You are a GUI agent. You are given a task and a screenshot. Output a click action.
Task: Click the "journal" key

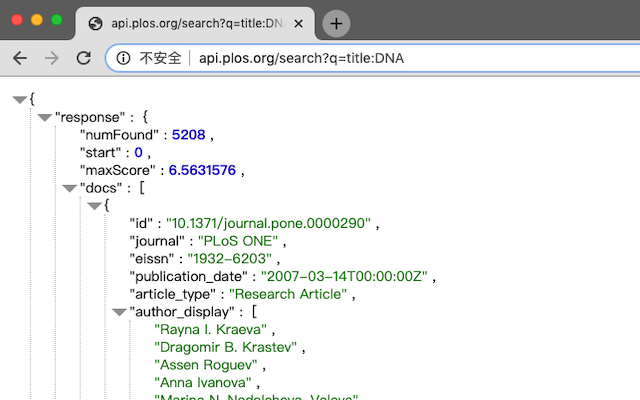(x=157, y=241)
